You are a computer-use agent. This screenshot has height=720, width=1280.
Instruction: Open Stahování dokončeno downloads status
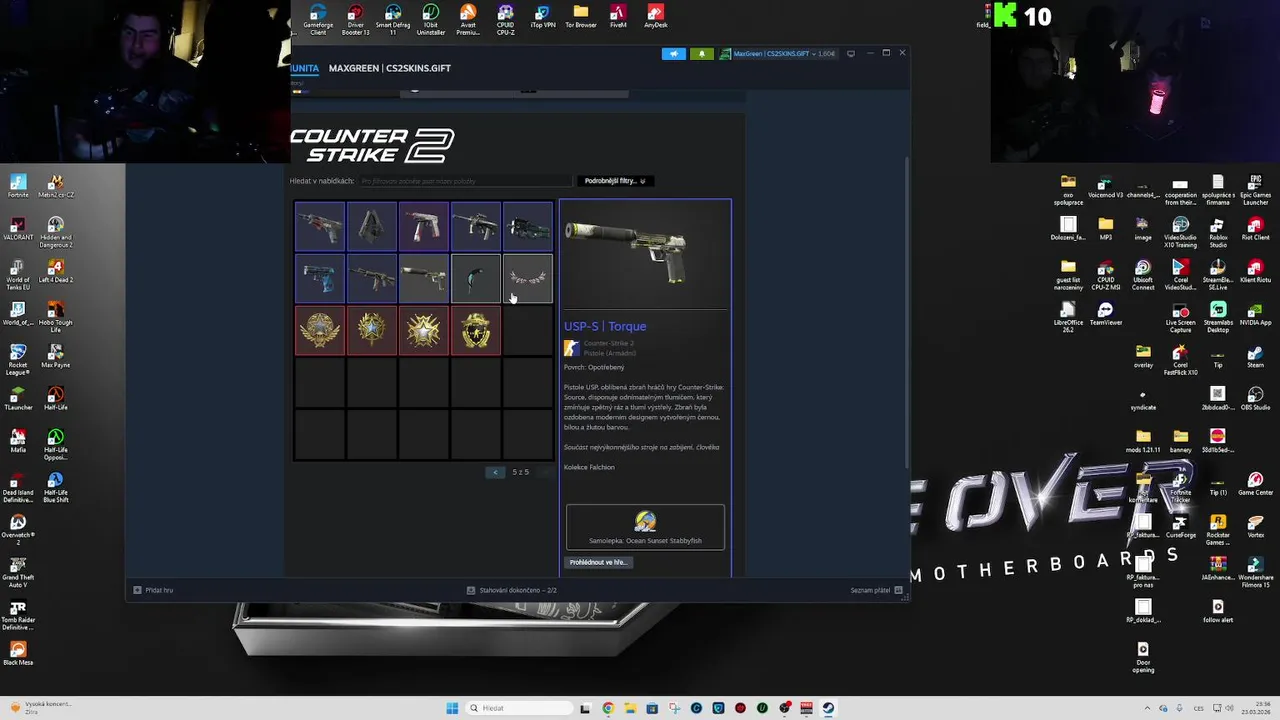512,590
